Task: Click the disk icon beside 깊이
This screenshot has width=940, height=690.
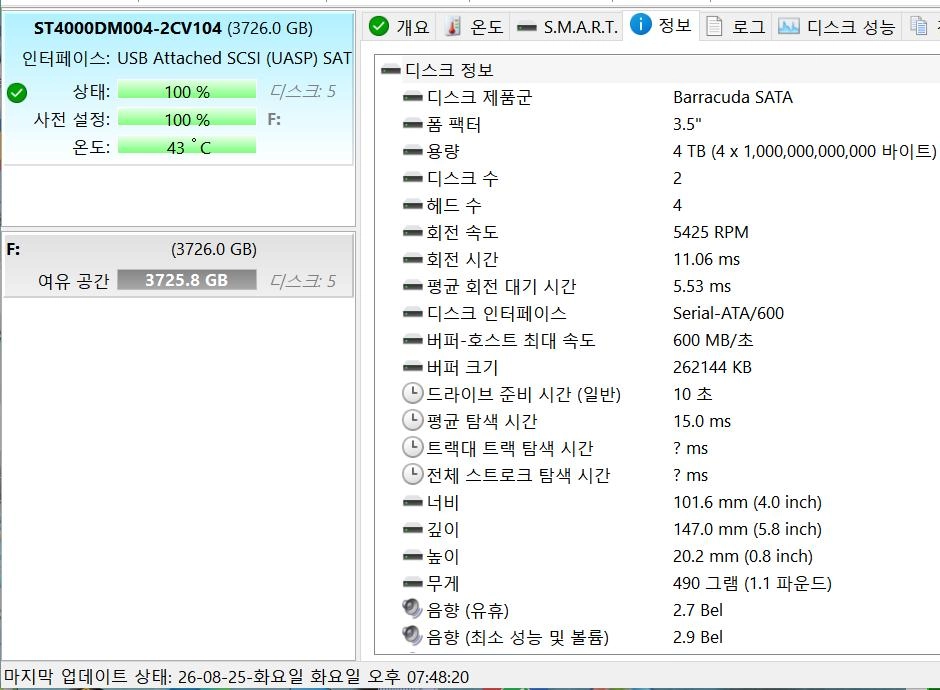Action: tap(412, 529)
